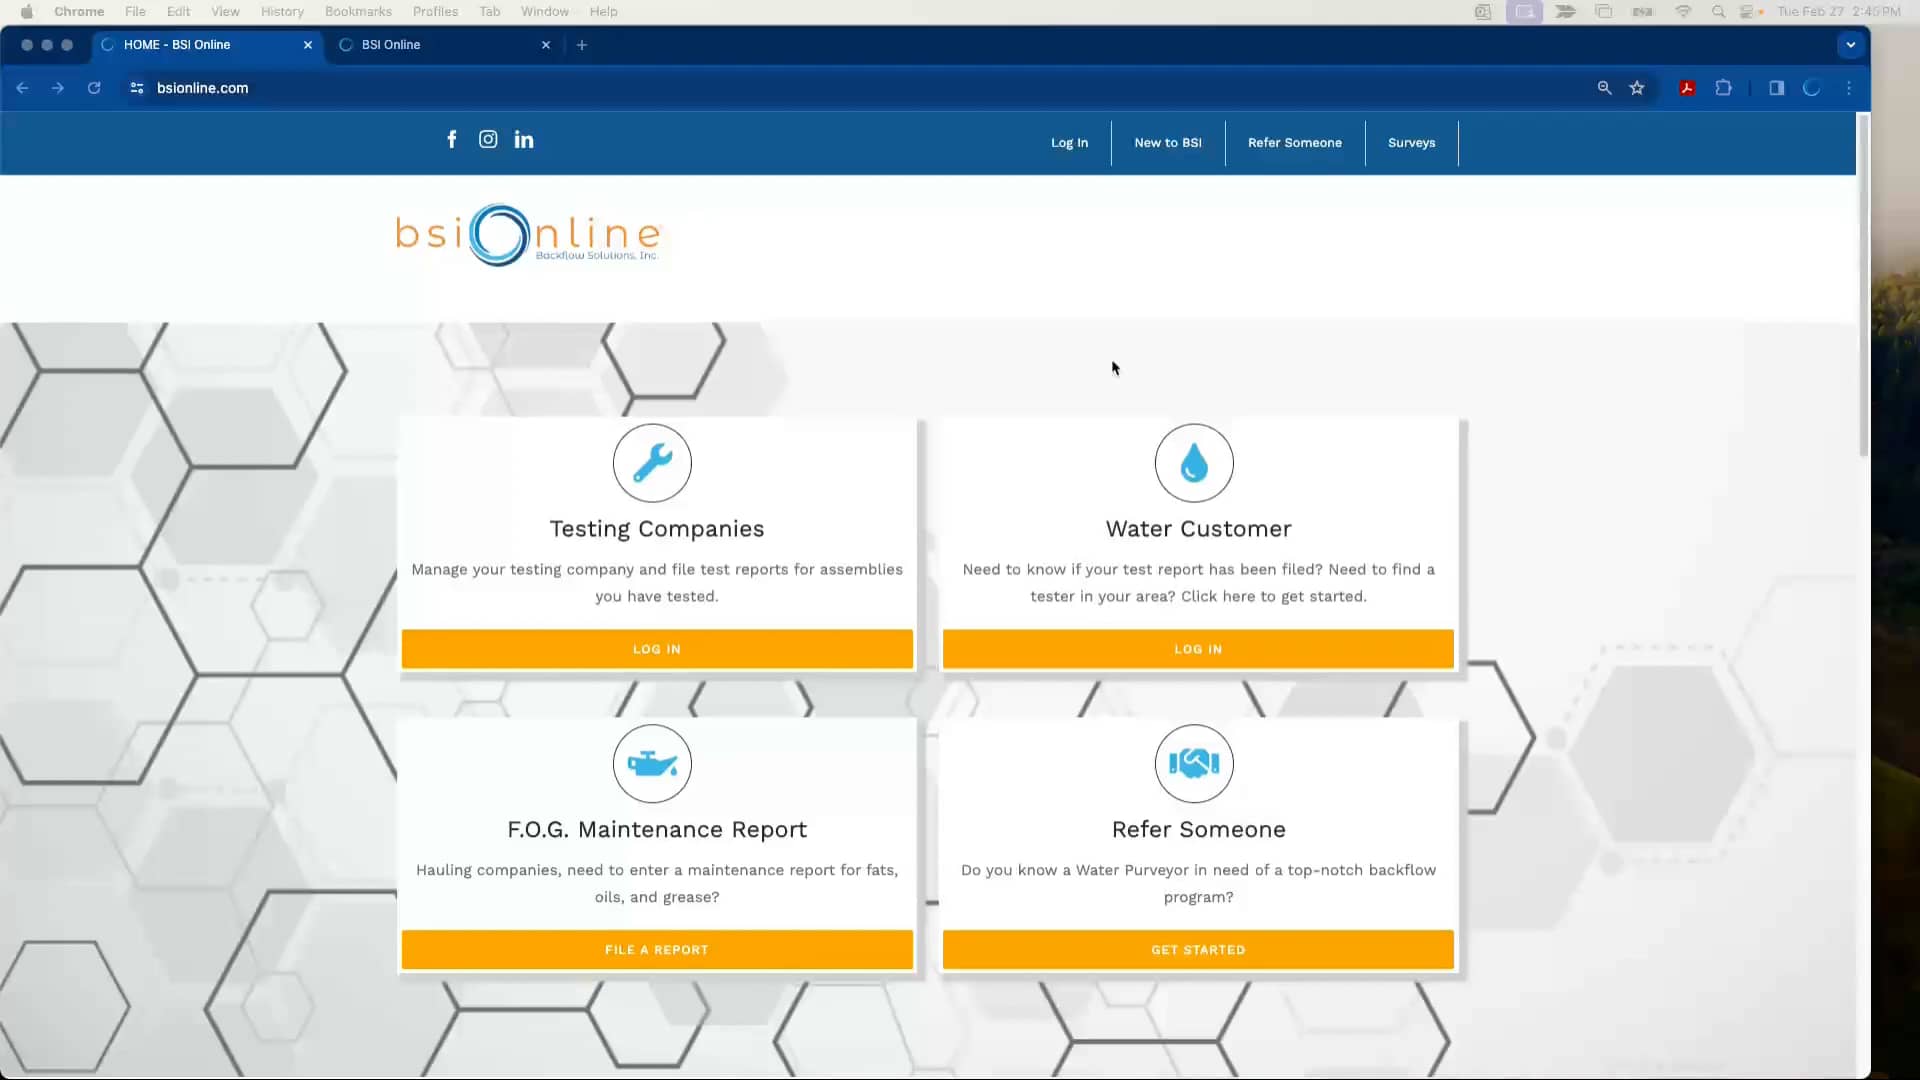Screen dimensions: 1920x1080
Task: Open the Instagram icon in the header
Action: [488, 139]
